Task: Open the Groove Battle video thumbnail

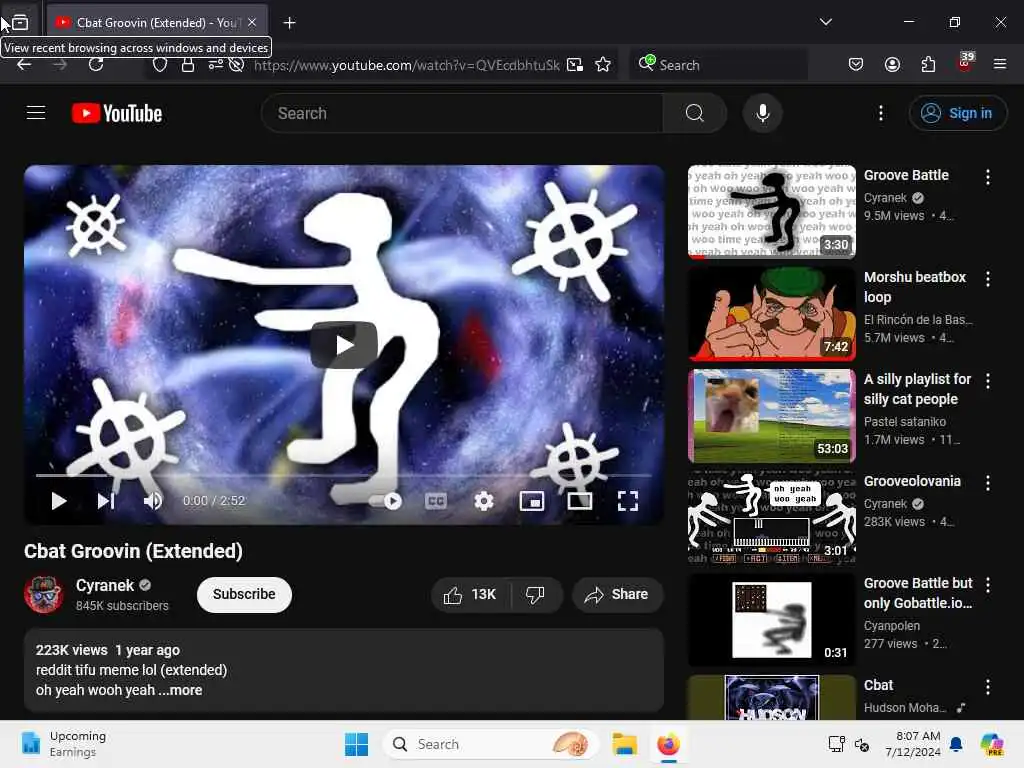Action: tap(771, 212)
